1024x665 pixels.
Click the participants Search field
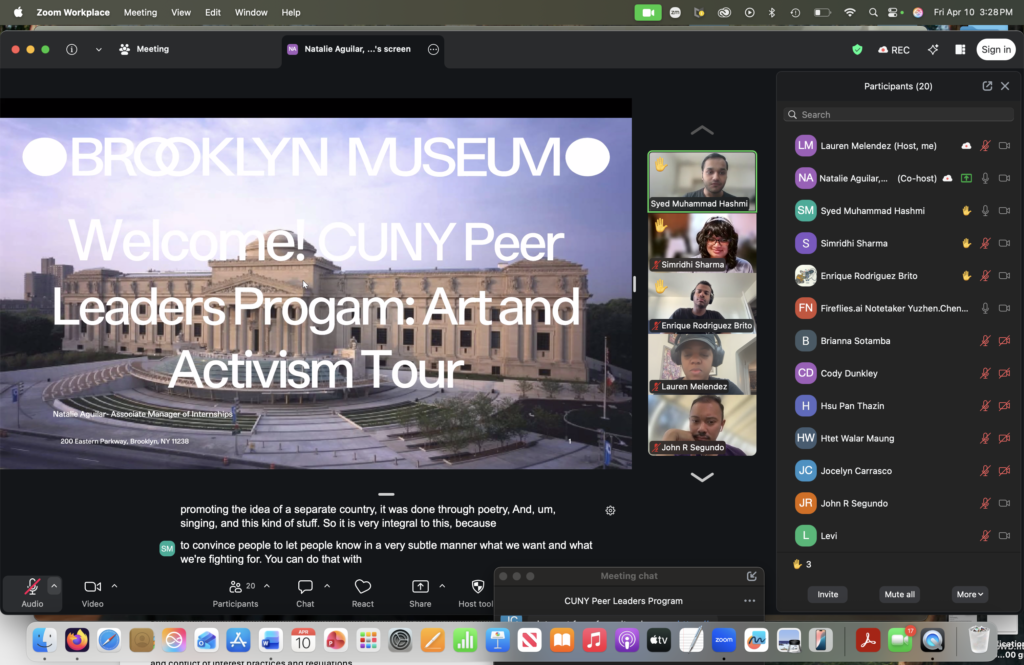click(898, 114)
